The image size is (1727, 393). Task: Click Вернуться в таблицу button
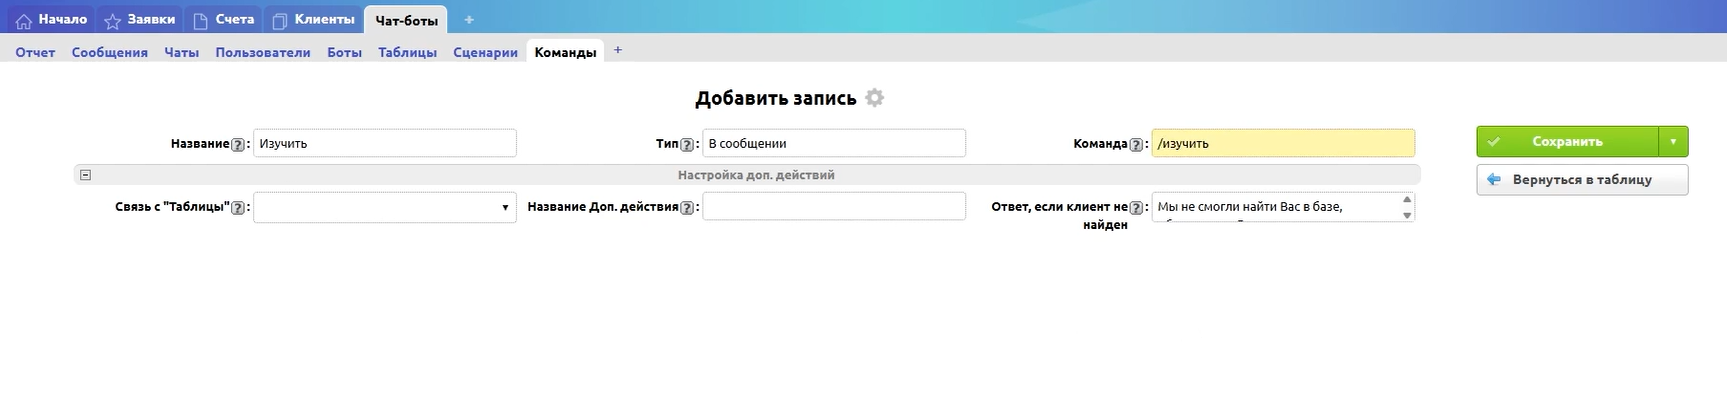point(1582,180)
